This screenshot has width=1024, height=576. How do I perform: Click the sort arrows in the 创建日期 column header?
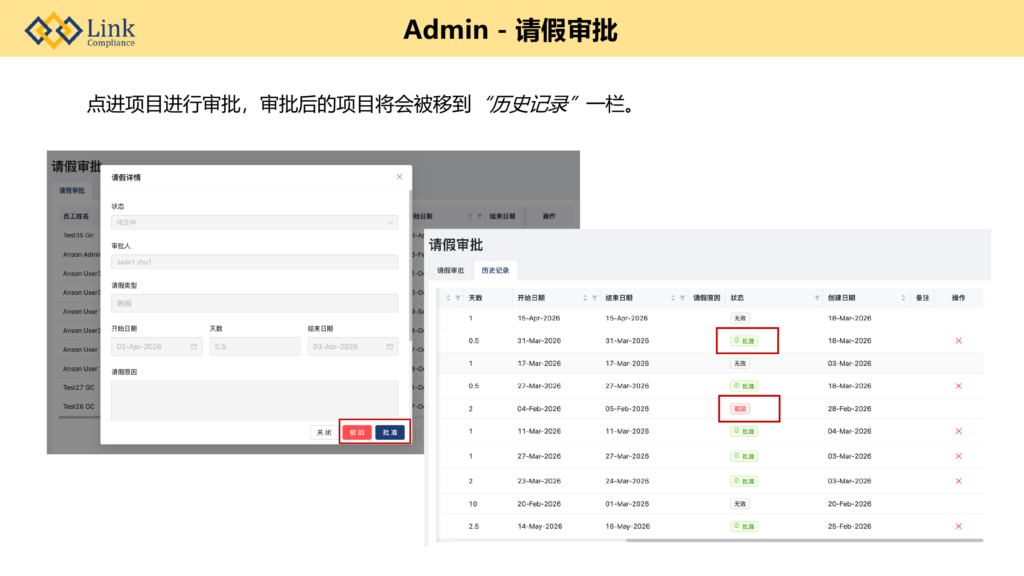pos(903,298)
